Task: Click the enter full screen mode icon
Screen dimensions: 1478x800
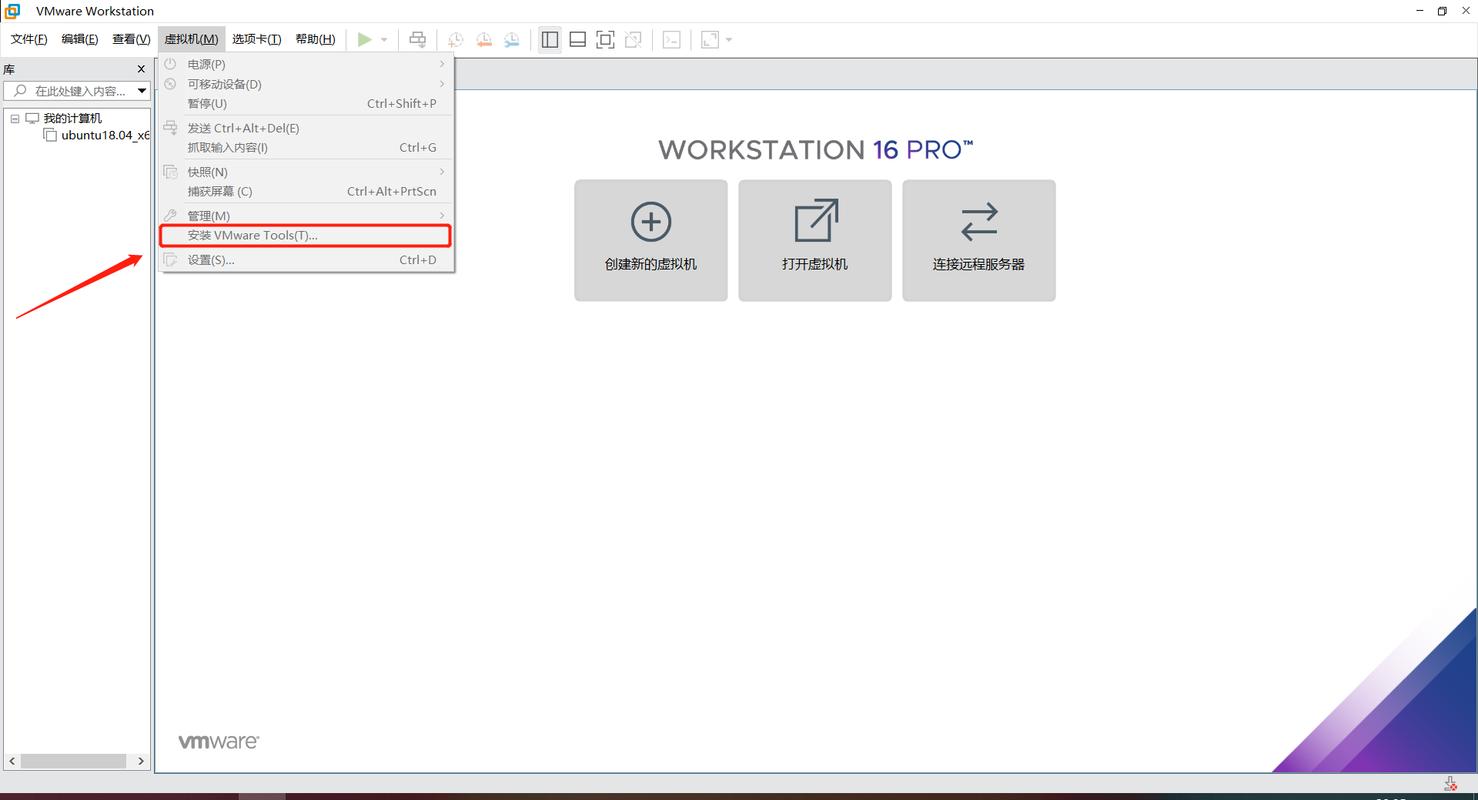Action: tap(605, 39)
